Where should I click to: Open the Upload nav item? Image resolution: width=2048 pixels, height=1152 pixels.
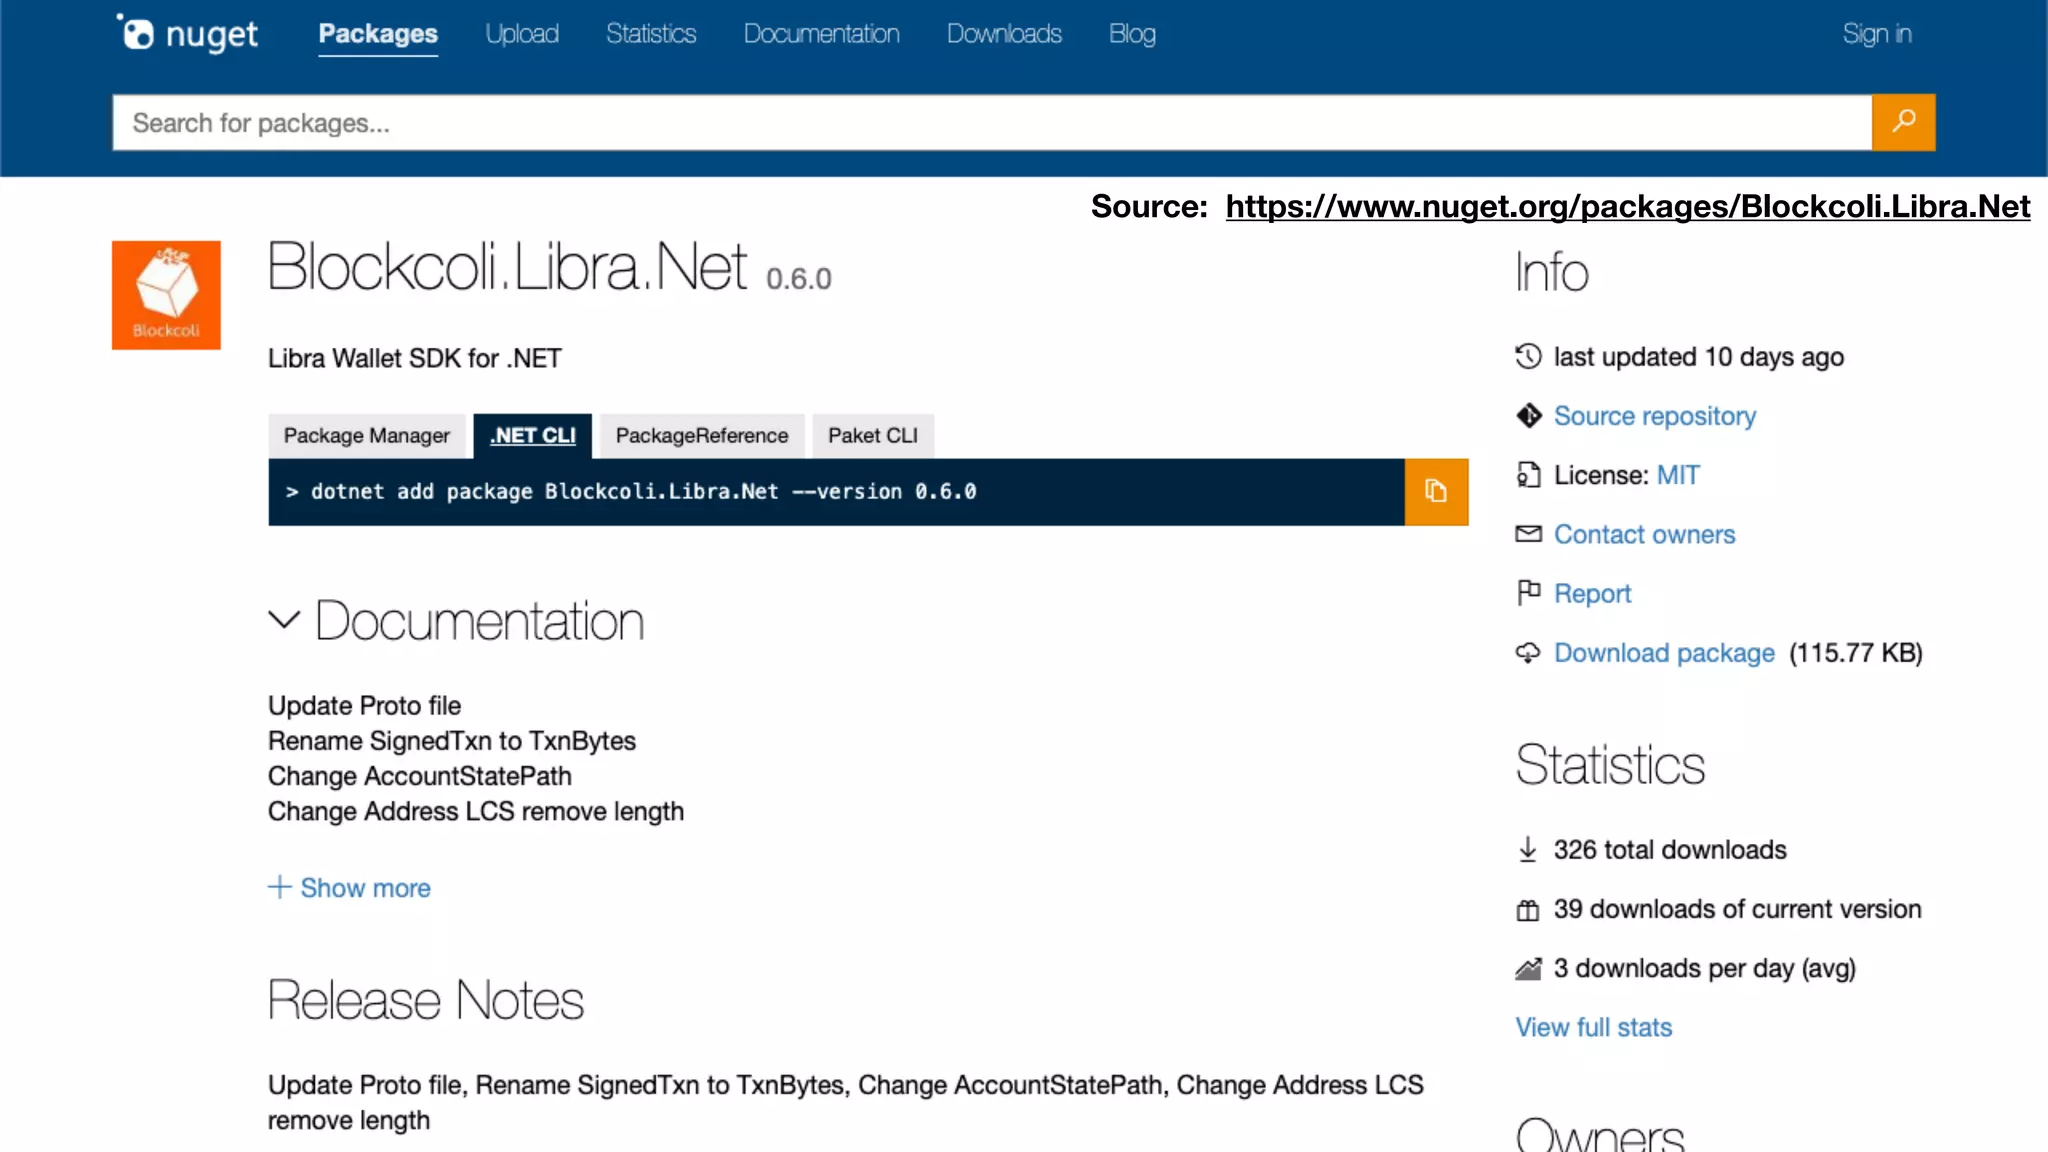click(x=522, y=34)
